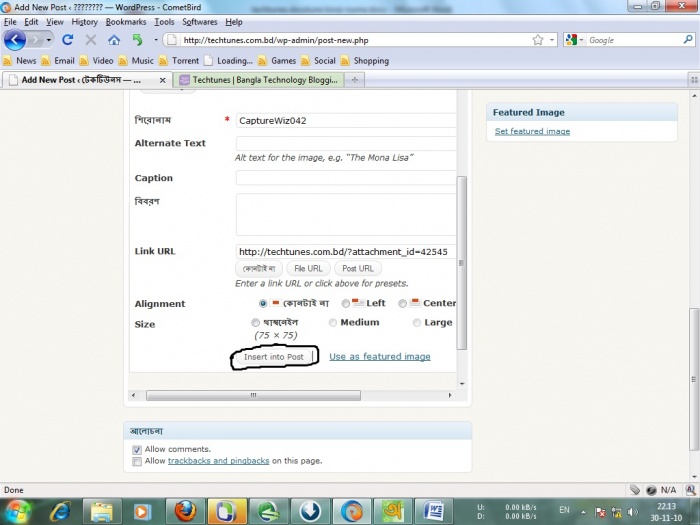
Task: Click the page vertical scrollbar thumb
Action: pyautogui.click(x=694, y=379)
